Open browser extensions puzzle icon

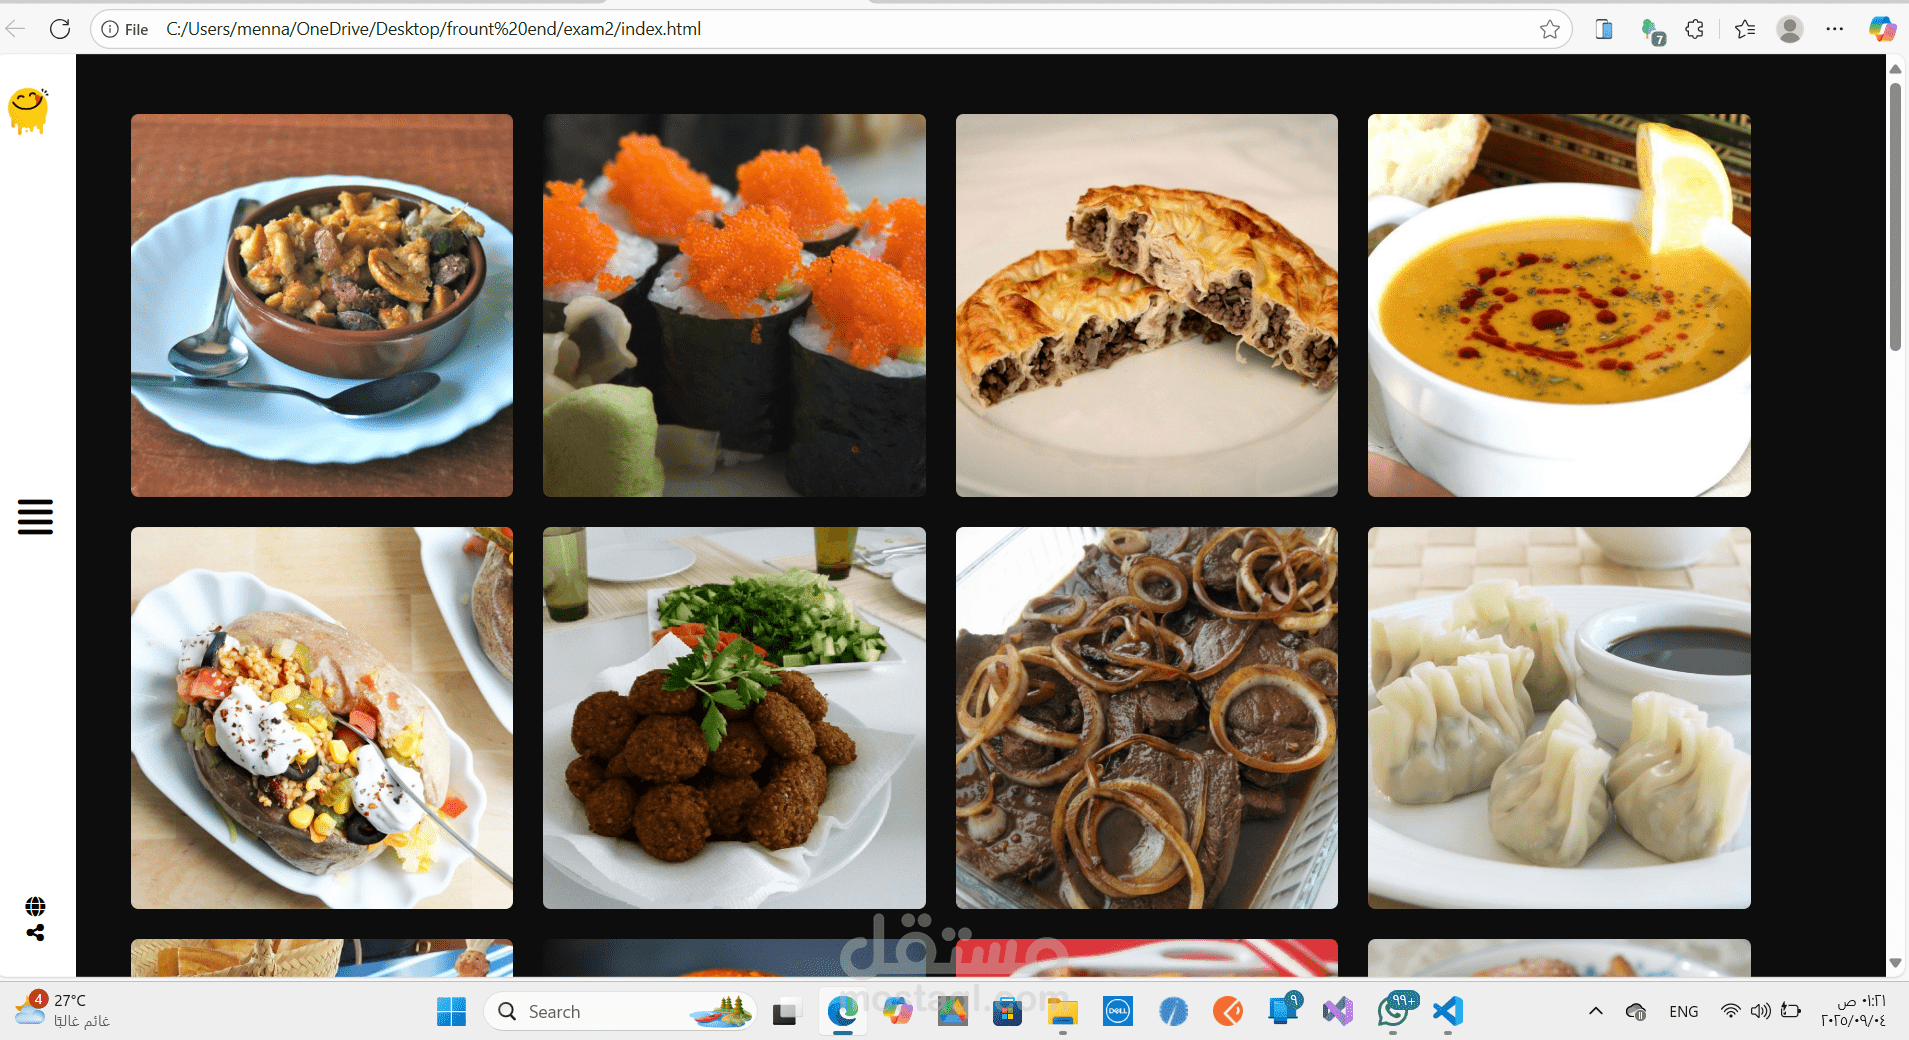[x=1695, y=29]
